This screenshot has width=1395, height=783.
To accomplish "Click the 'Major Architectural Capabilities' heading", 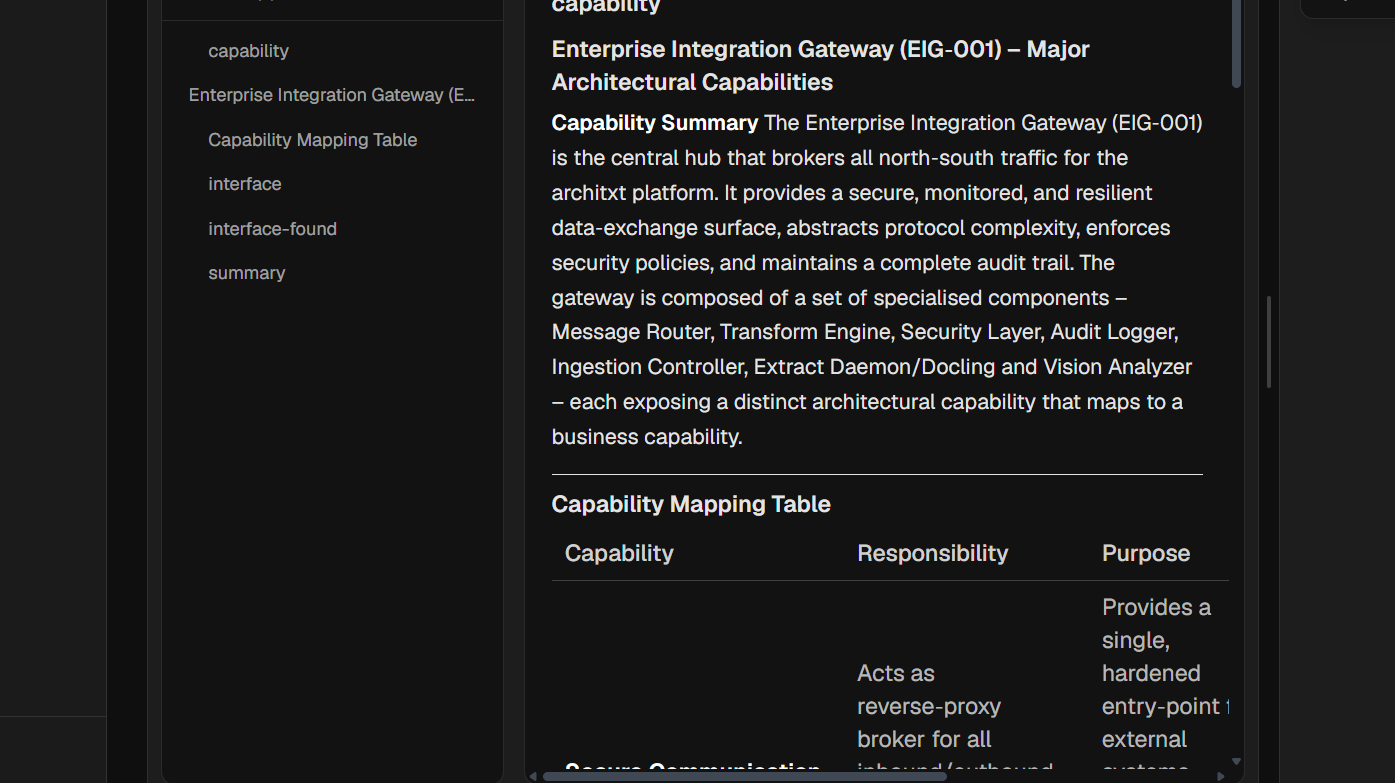I will click(820, 65).
